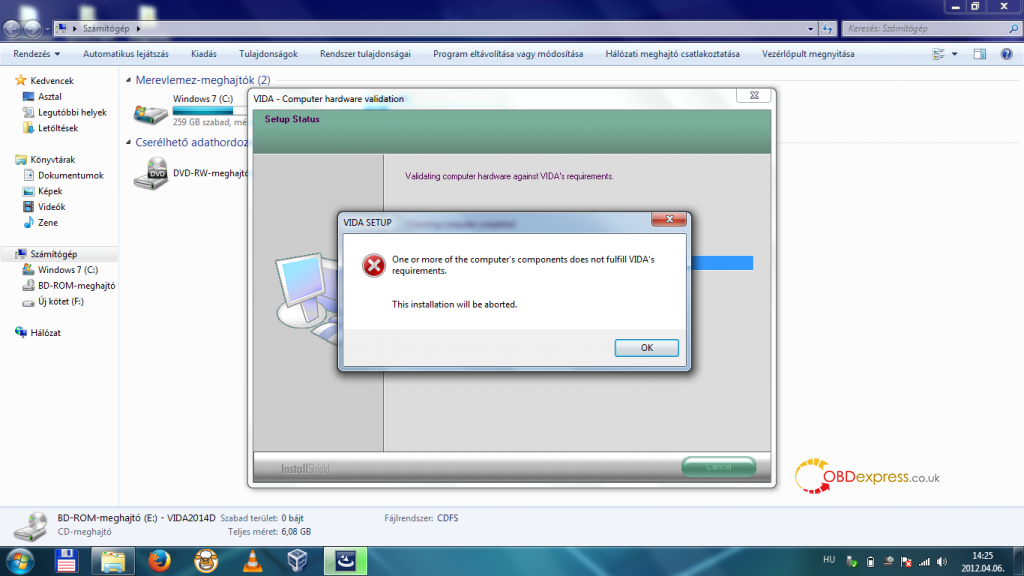Screen dimensions: 1024x576
Task: Open Vezérlőpult megnyitása in the toolbar
Action: coord(808,54)
